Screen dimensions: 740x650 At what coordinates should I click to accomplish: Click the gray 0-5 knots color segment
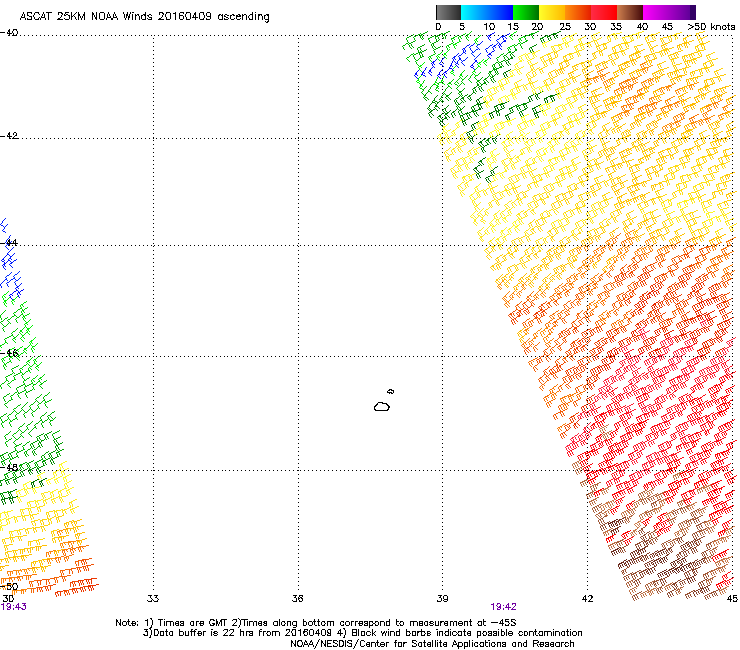(x=448, y=12)
